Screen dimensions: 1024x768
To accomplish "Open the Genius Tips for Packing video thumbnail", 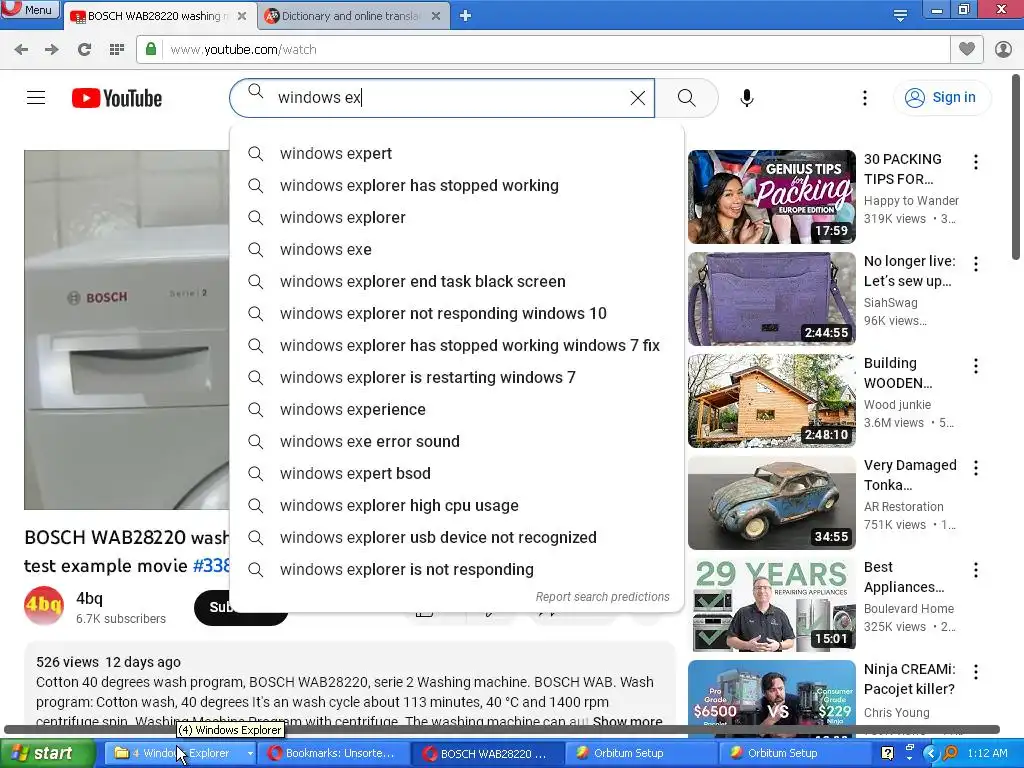I will 771,197.
